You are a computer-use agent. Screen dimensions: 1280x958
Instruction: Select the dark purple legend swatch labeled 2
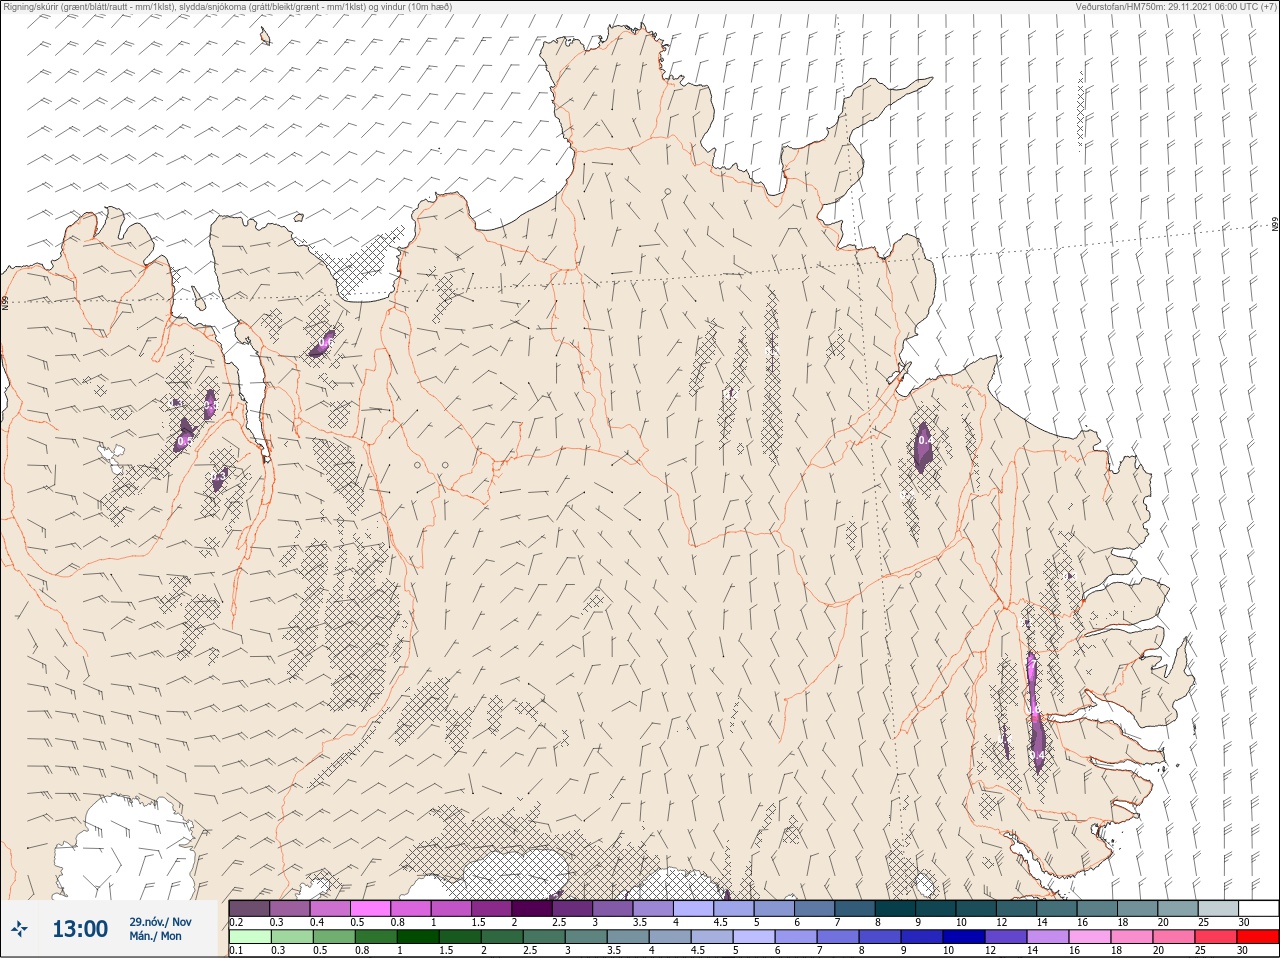click(x=532, y=907)
